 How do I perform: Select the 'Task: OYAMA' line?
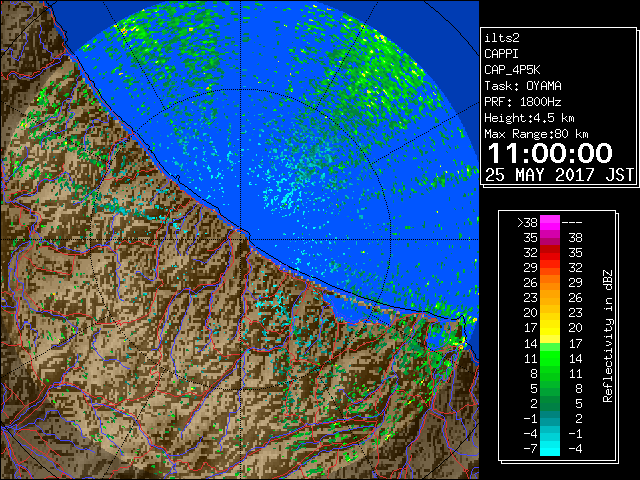pos(523,86)
